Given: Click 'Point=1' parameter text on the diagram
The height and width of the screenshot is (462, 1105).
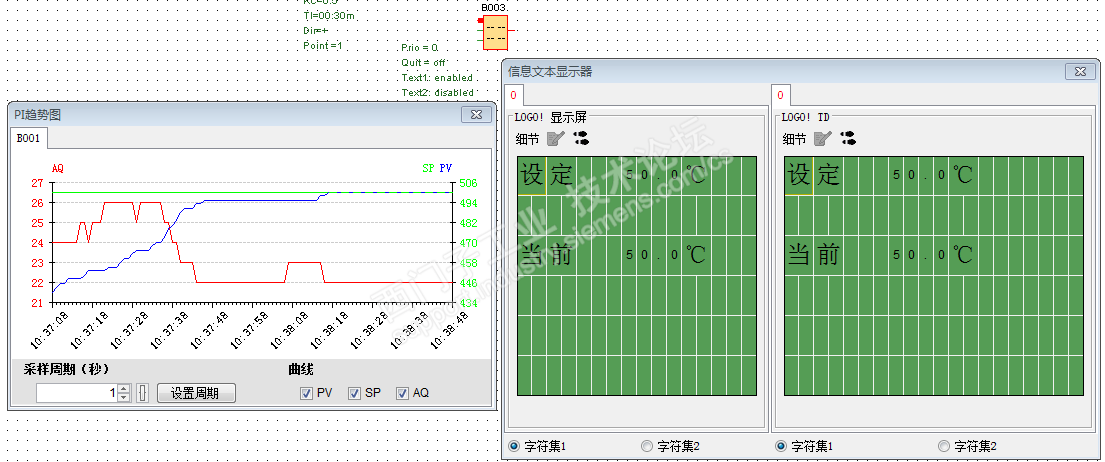Looking at the screenshot, I should click(x=323, y=46).
